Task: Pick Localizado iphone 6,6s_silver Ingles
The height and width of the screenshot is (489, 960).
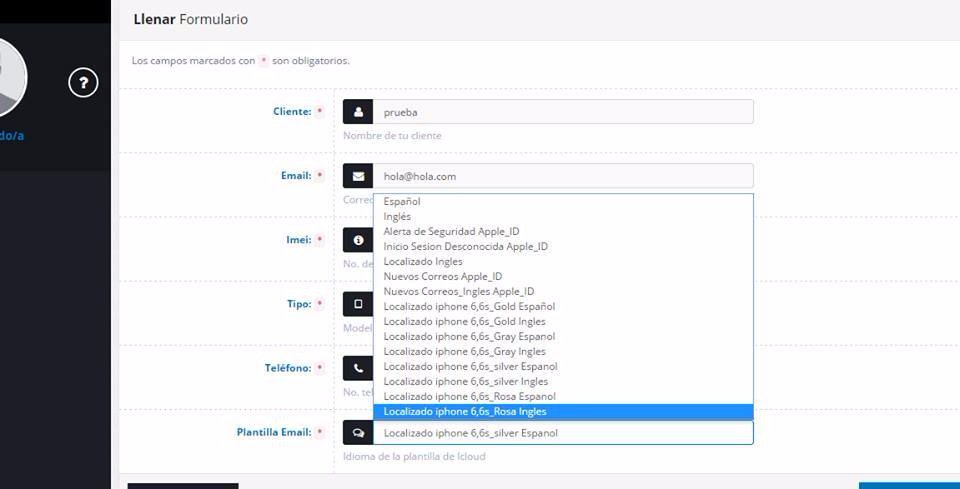Action: click(563, 381)
